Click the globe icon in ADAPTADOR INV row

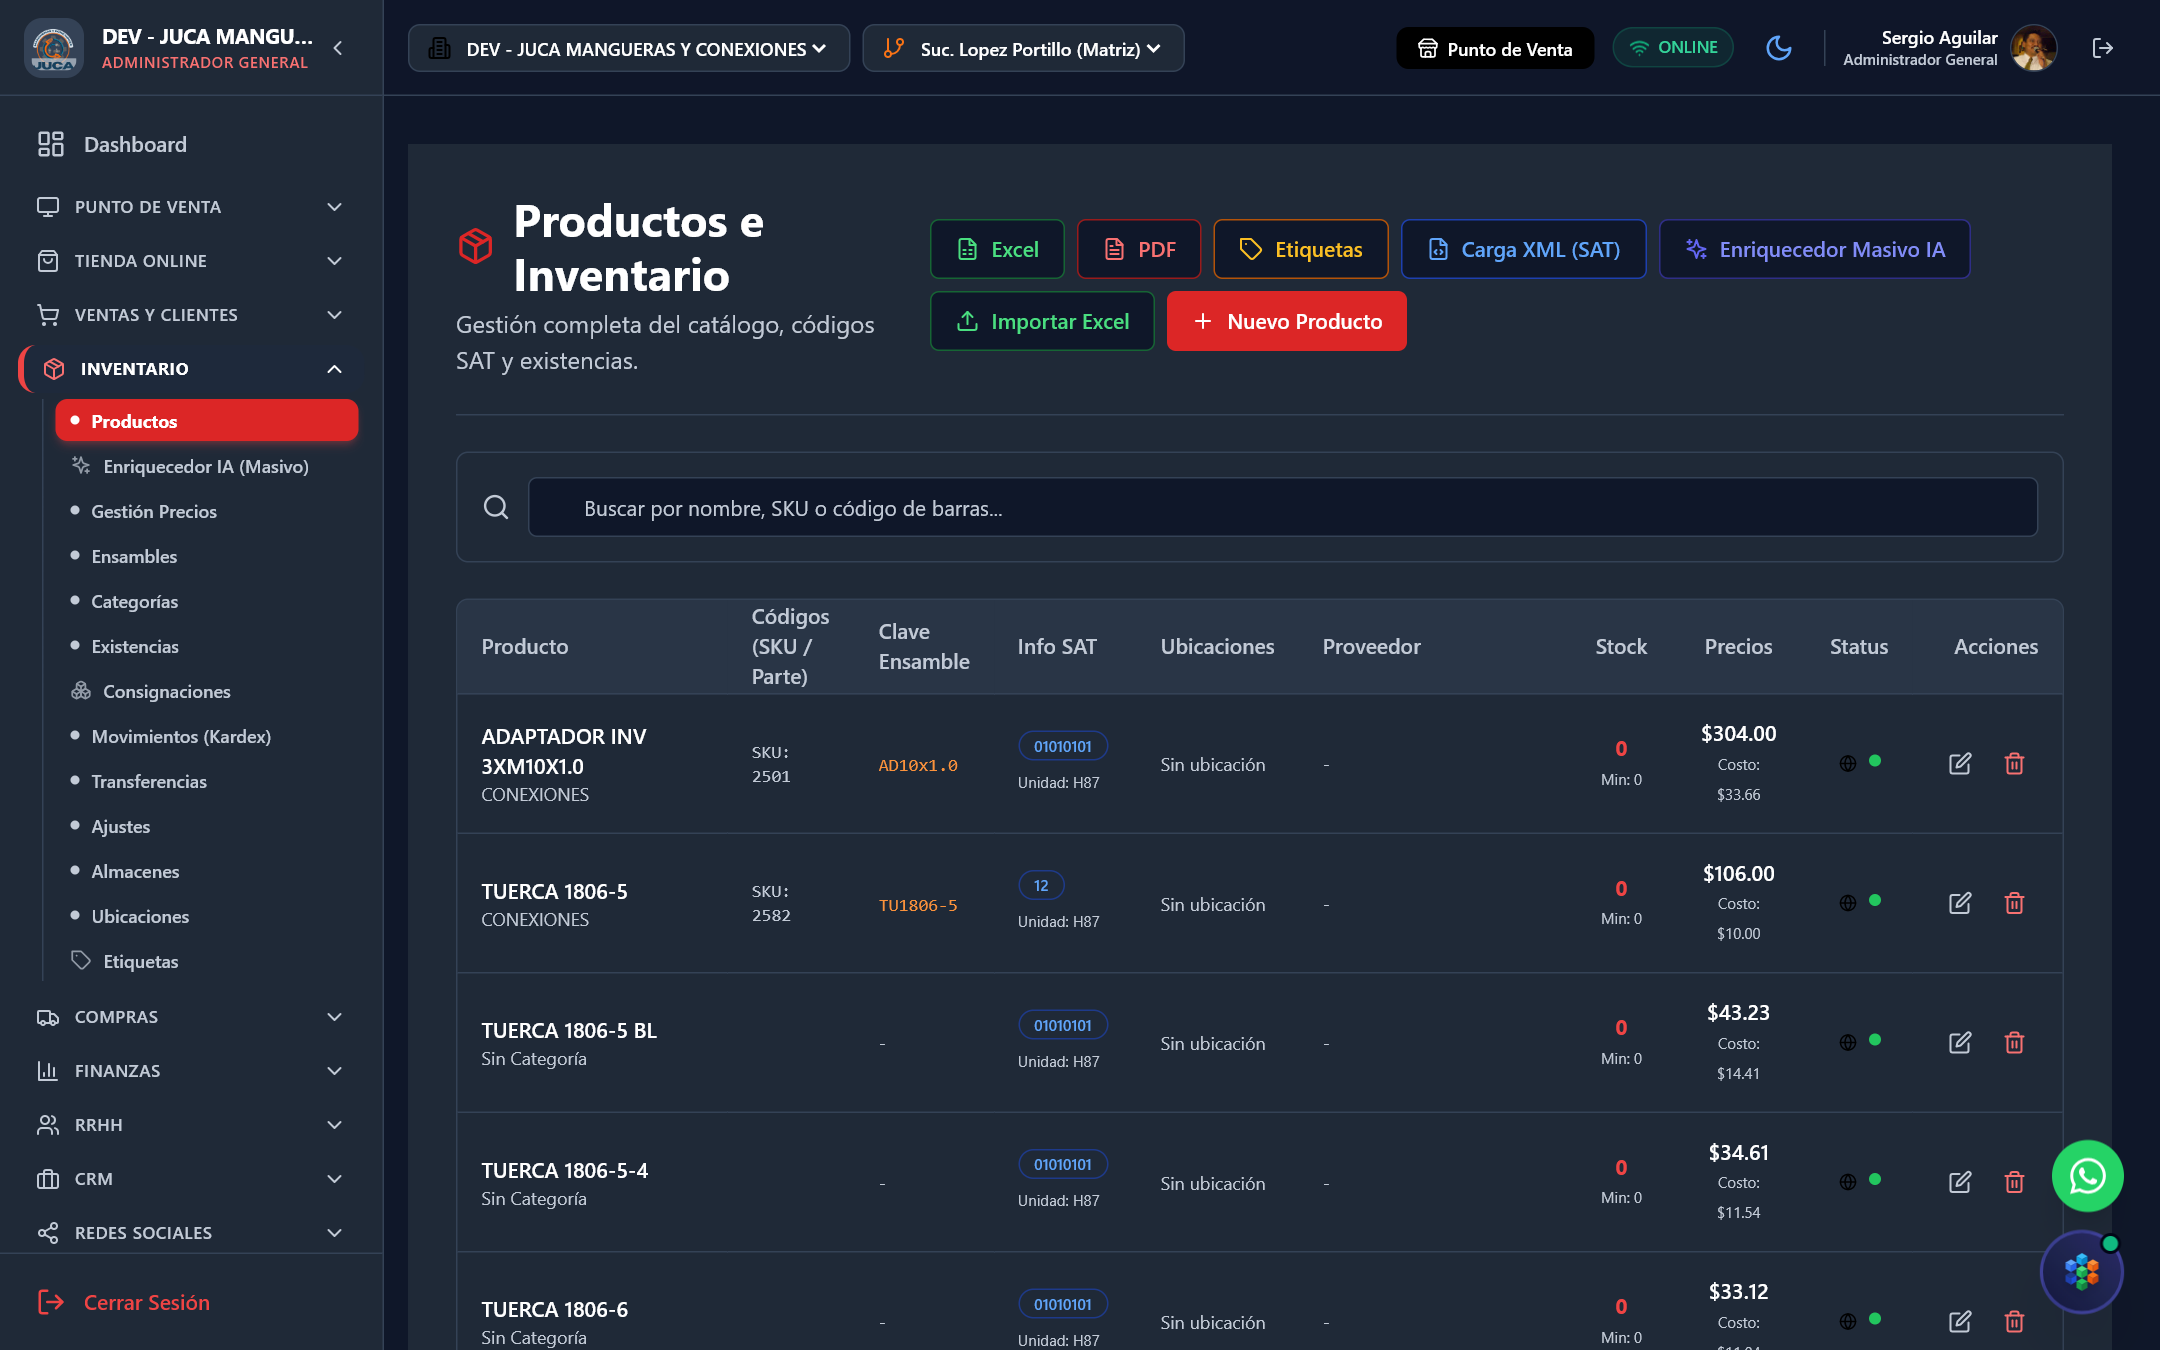point(1848,764)
